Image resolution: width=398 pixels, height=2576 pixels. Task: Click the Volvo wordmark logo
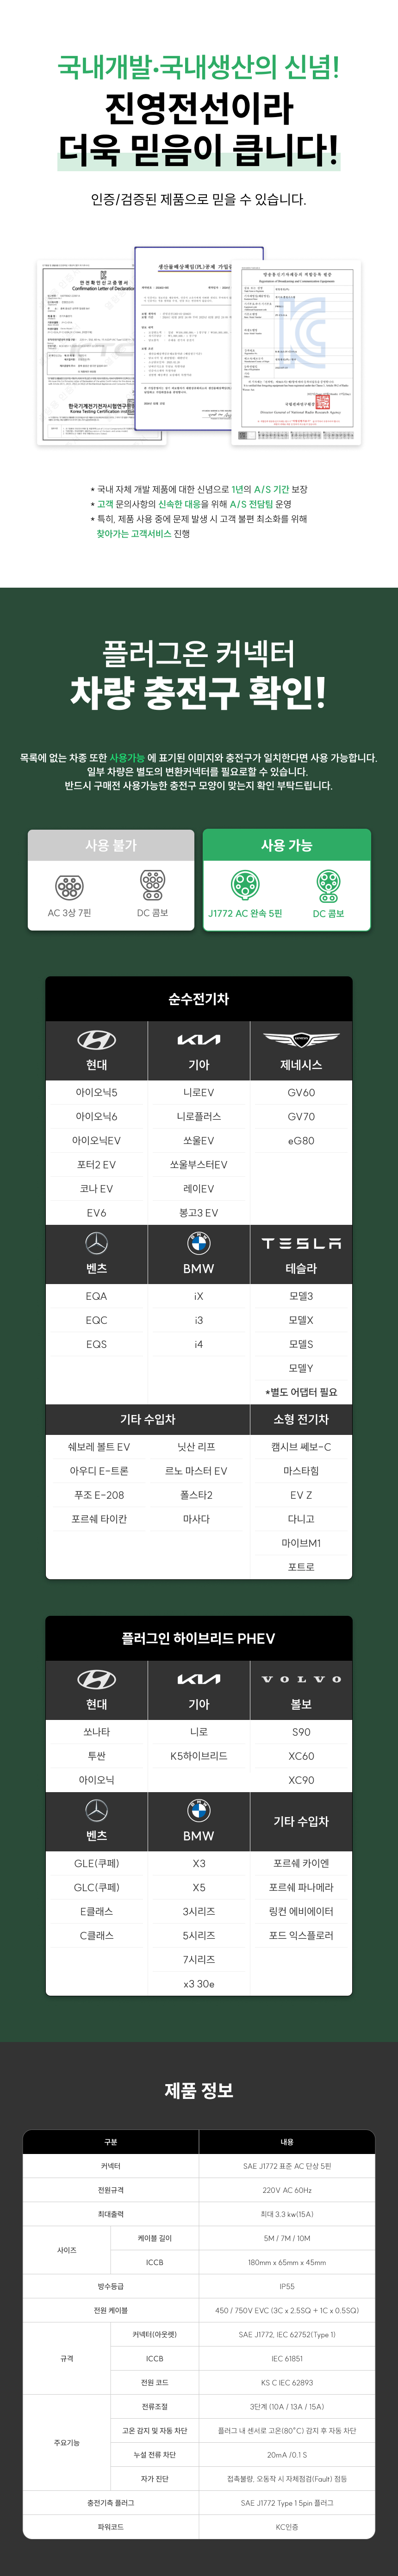(301, 1679)
